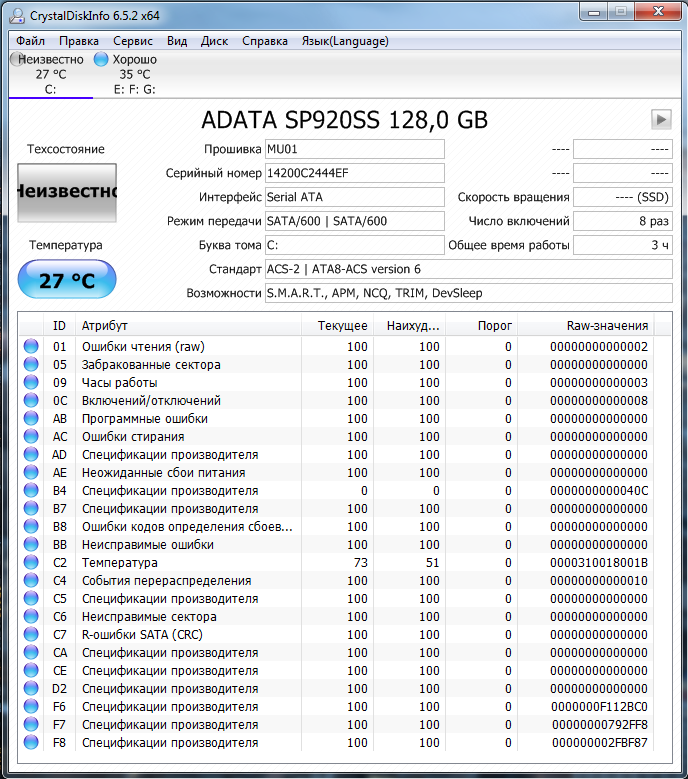Click the CrystalDiskInfo title bar app icon
688x779 pixels.
17,15
